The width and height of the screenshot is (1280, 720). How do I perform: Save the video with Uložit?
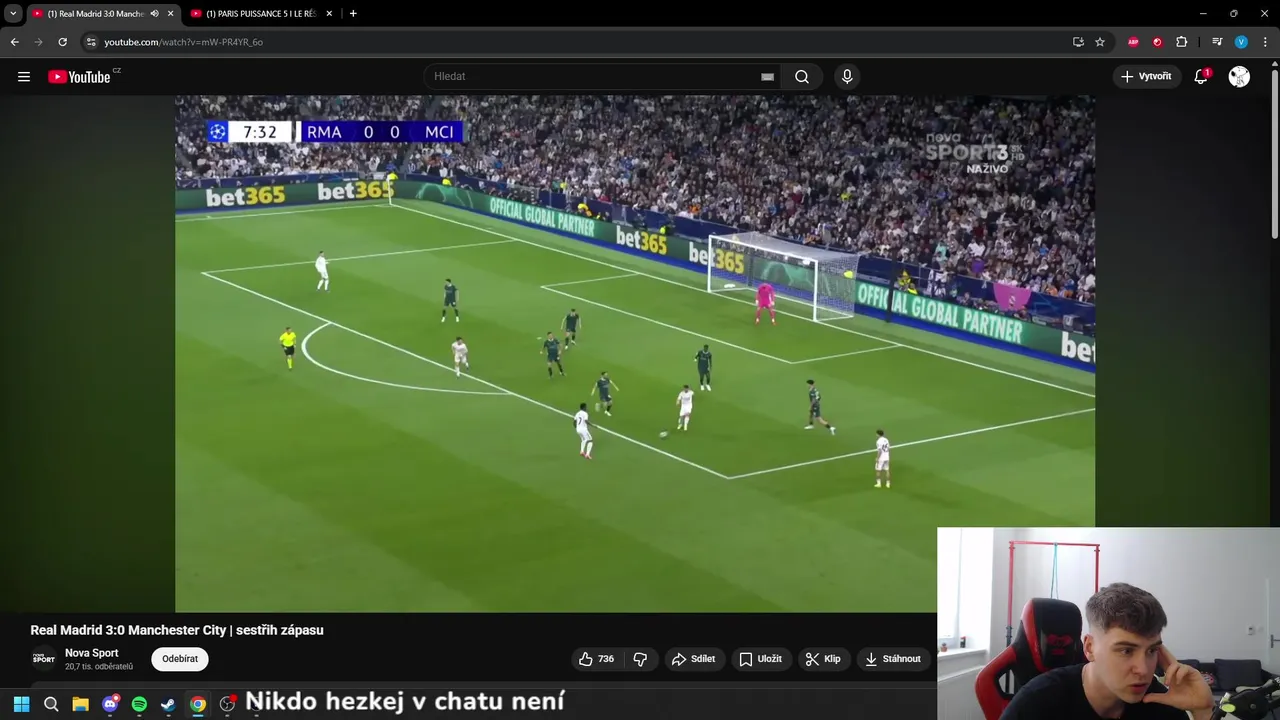click(x=760, y=659)
